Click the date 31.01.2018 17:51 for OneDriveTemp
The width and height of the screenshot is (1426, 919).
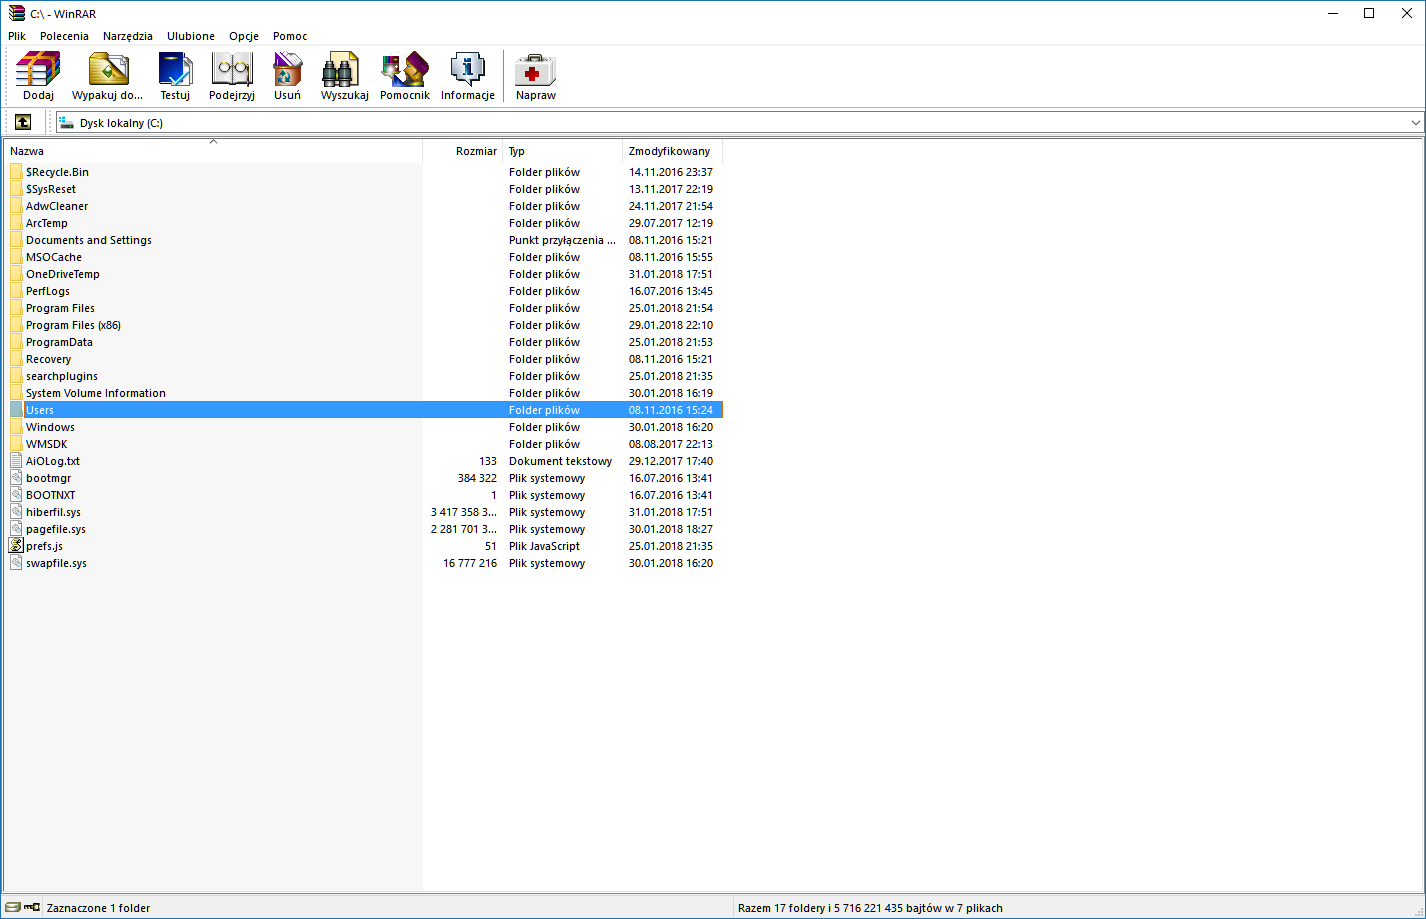[x=671, y=274]
